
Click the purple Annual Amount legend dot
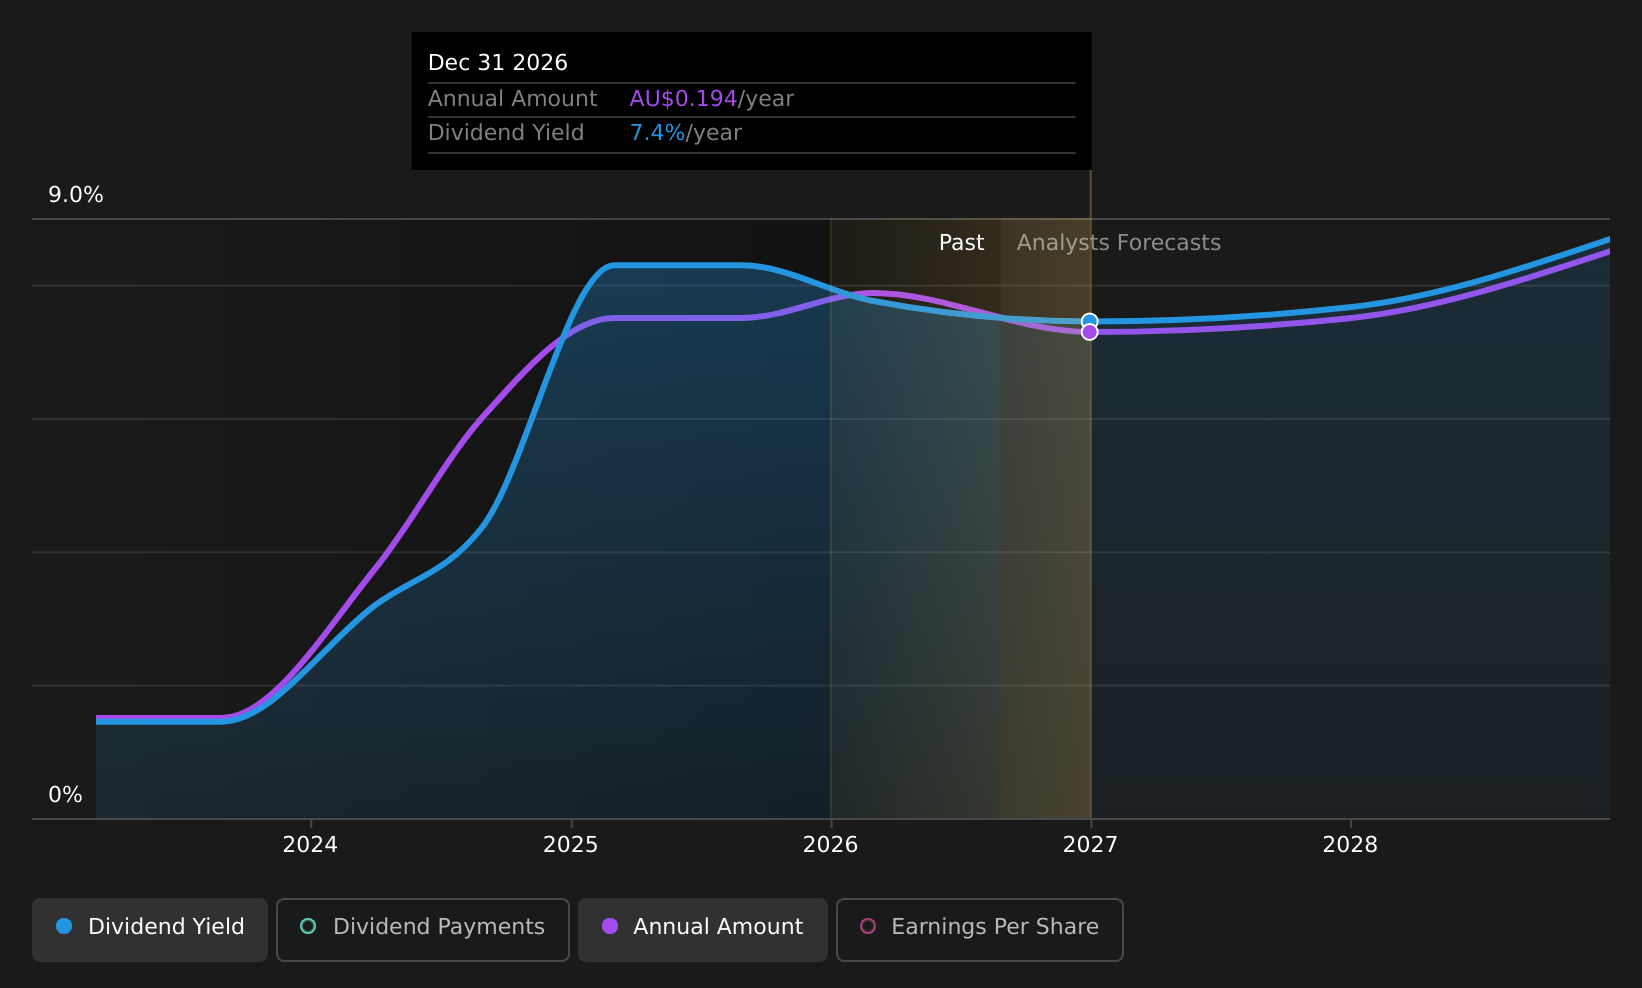[x=610, y=926]
